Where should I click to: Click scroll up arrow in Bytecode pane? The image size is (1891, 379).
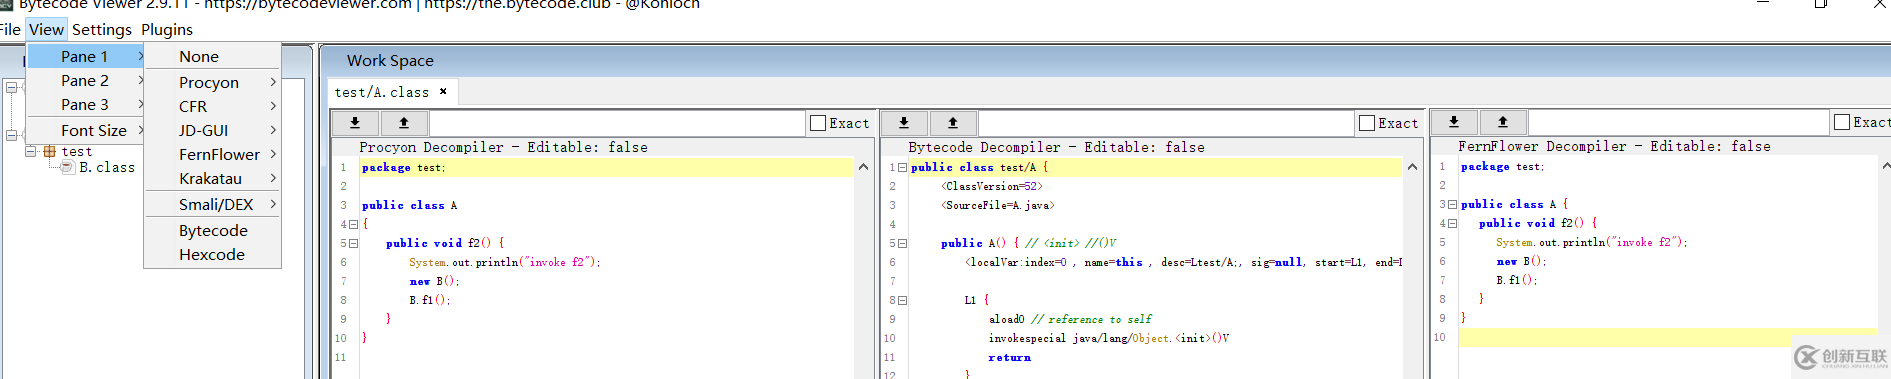point(1412,167)
